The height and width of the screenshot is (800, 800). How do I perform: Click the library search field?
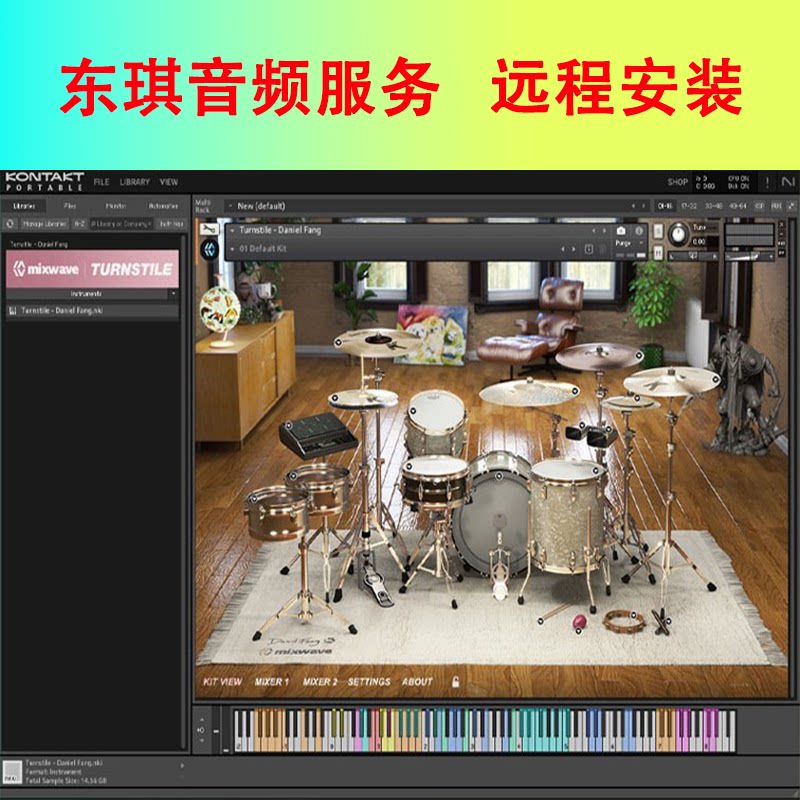click(x=121, y=223)
